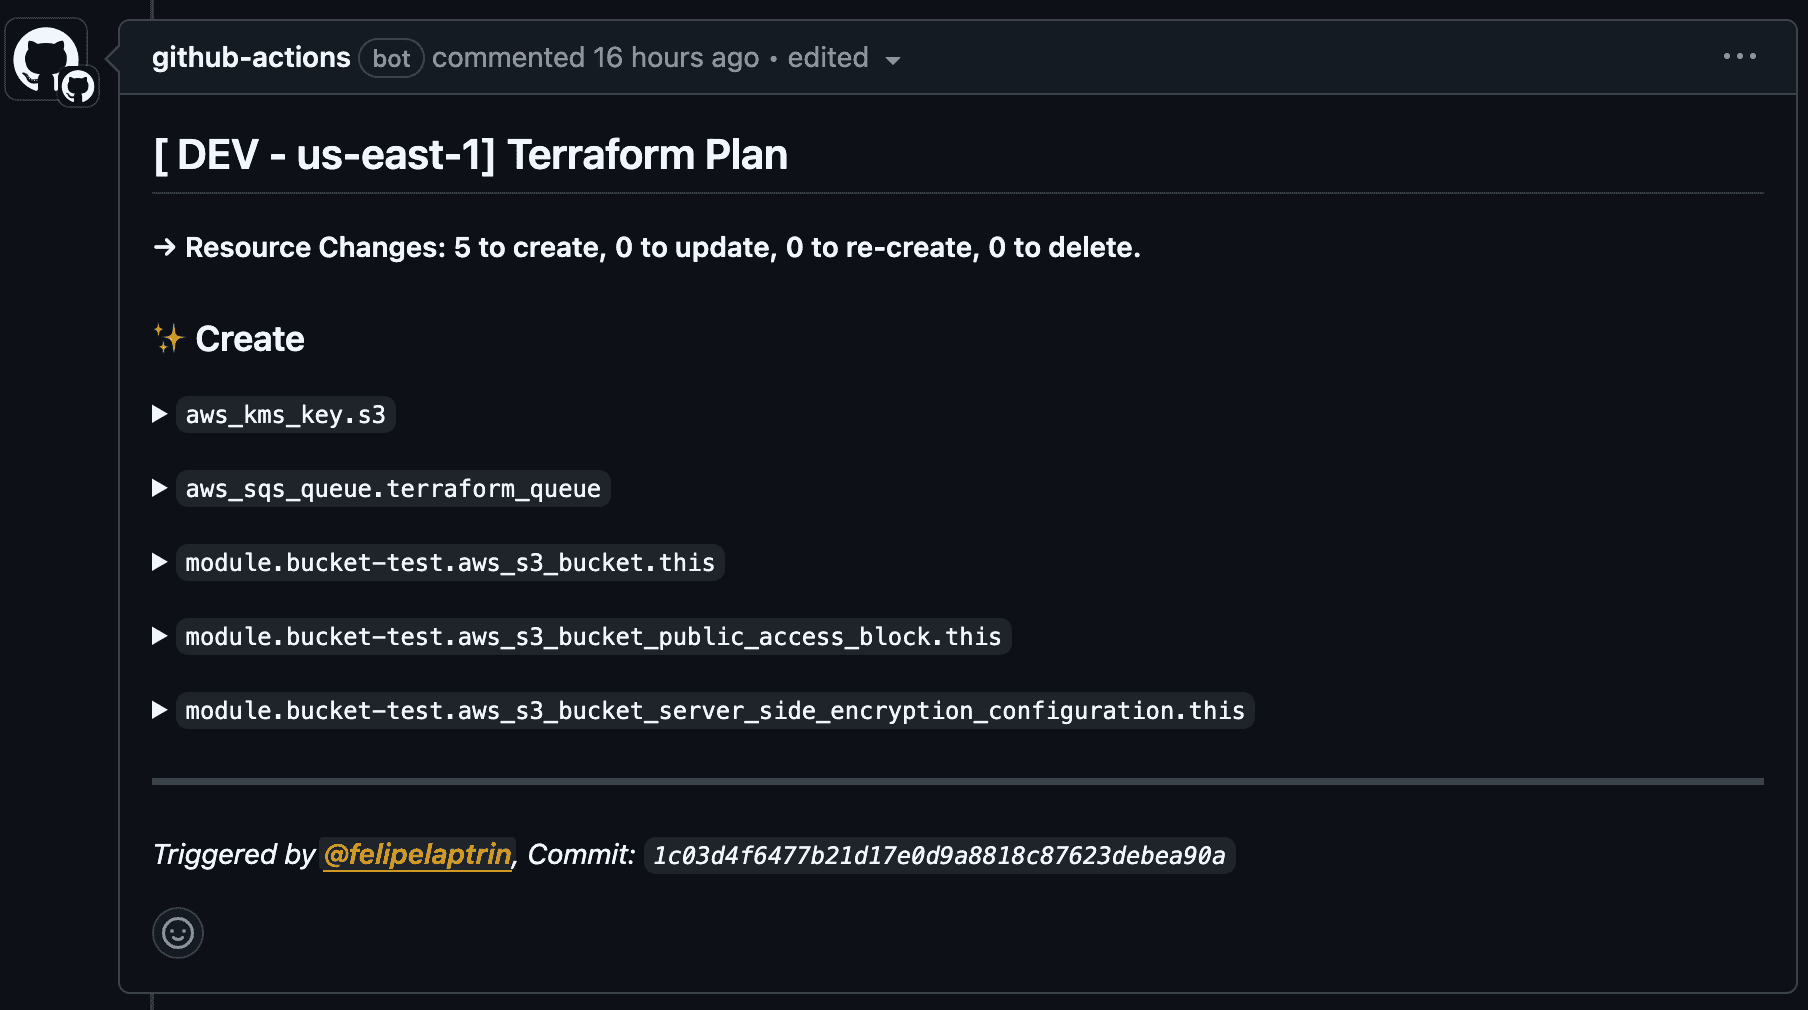Click the aws_s3_bucket_public_access_block.this label
The image size is (1808, 1010).
(594, 637)
